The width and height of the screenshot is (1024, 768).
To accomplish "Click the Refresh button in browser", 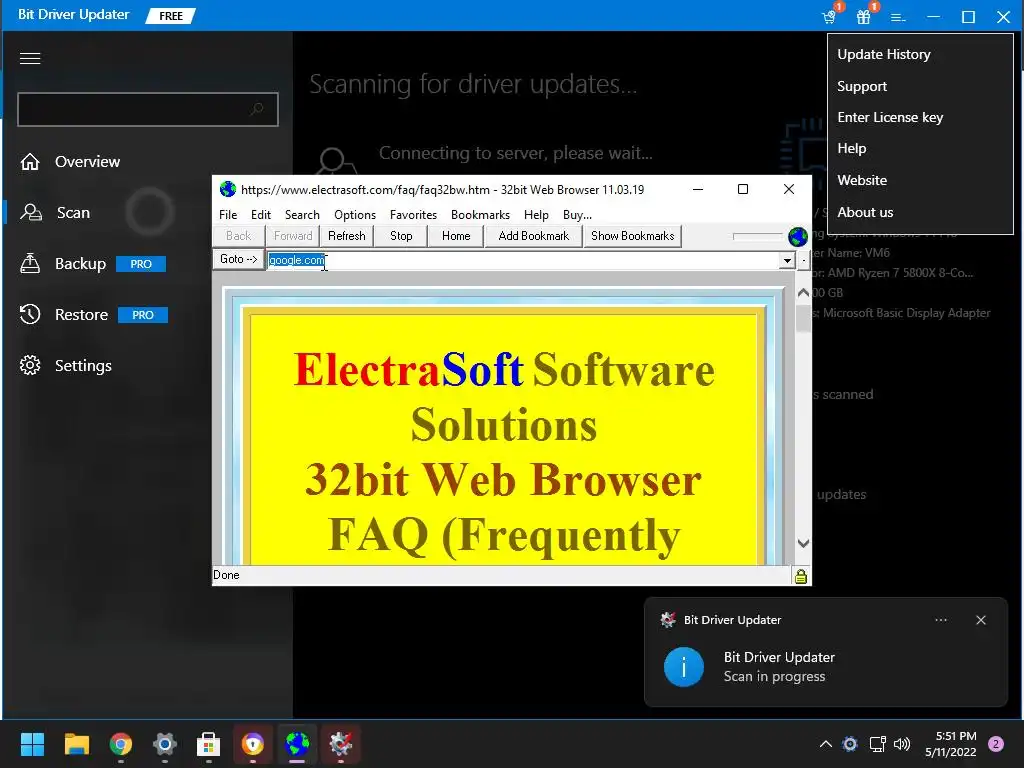I will pos(346,236).
